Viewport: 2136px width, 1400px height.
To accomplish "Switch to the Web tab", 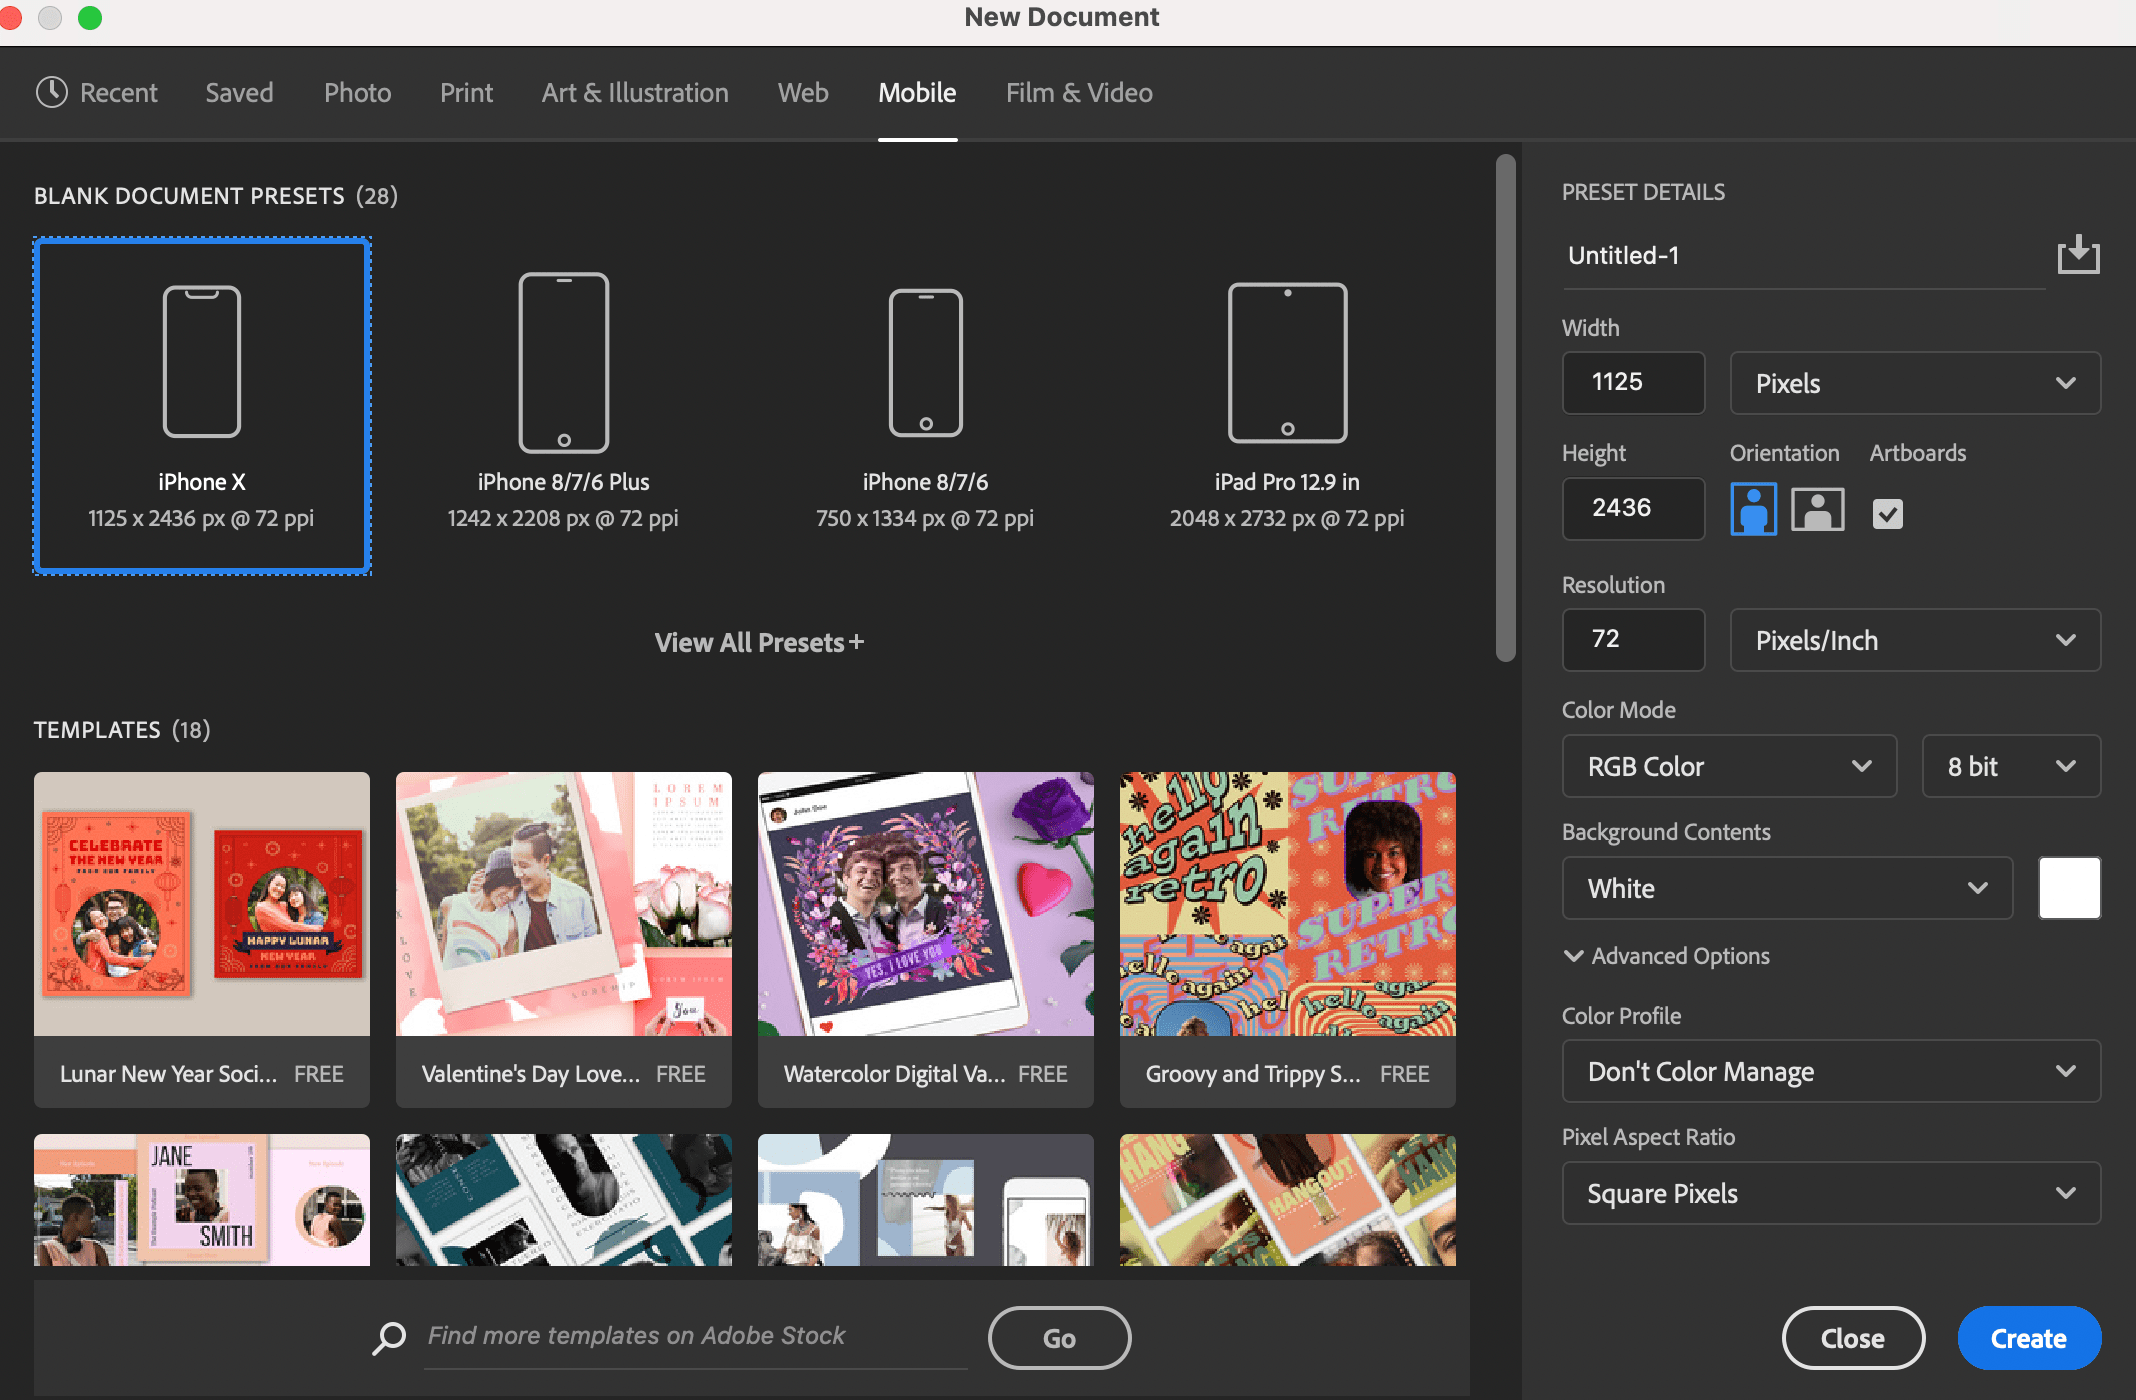I will pyautogui.click(x=802, y=92).
